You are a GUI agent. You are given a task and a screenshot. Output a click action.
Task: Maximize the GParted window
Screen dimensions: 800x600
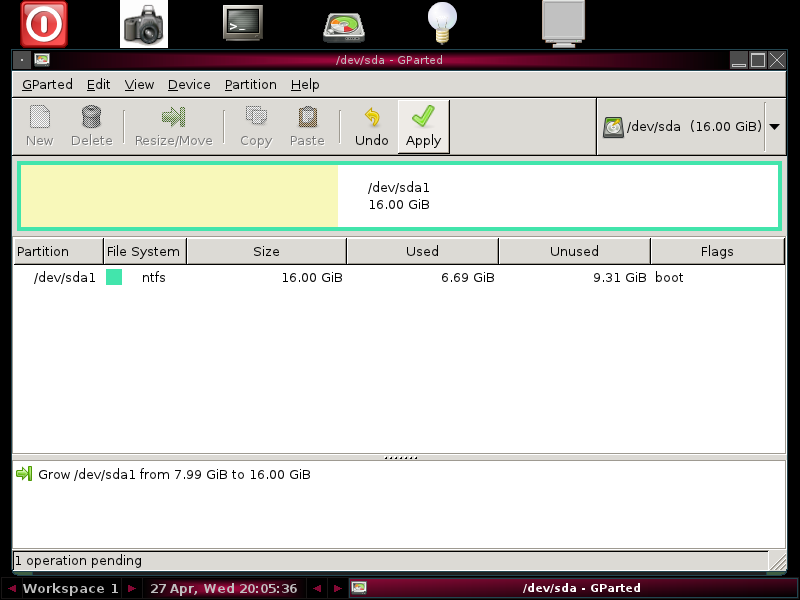[x=758, y=60]
